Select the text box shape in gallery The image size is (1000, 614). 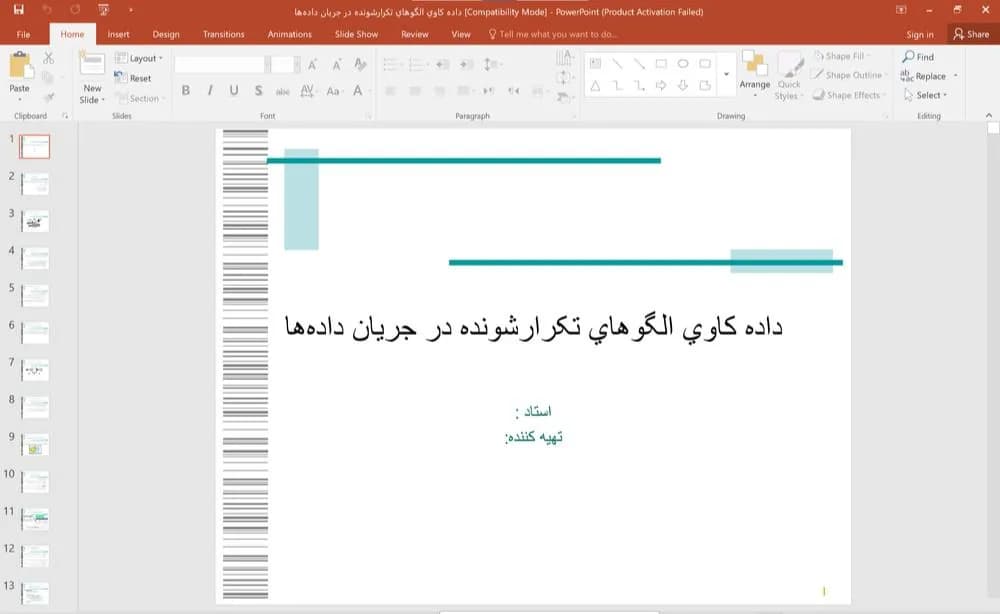tap(595, 64)
